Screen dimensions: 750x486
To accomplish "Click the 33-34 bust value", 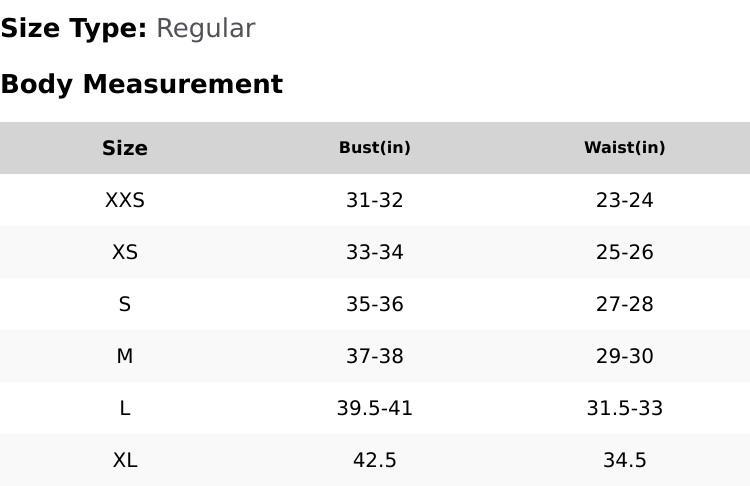I will click(x=375, y=252).
